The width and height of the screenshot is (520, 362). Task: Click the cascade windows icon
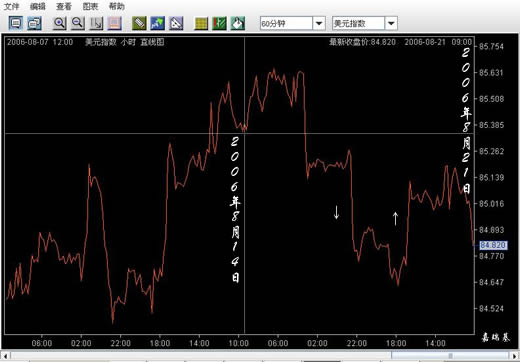(x=34, y=23)
